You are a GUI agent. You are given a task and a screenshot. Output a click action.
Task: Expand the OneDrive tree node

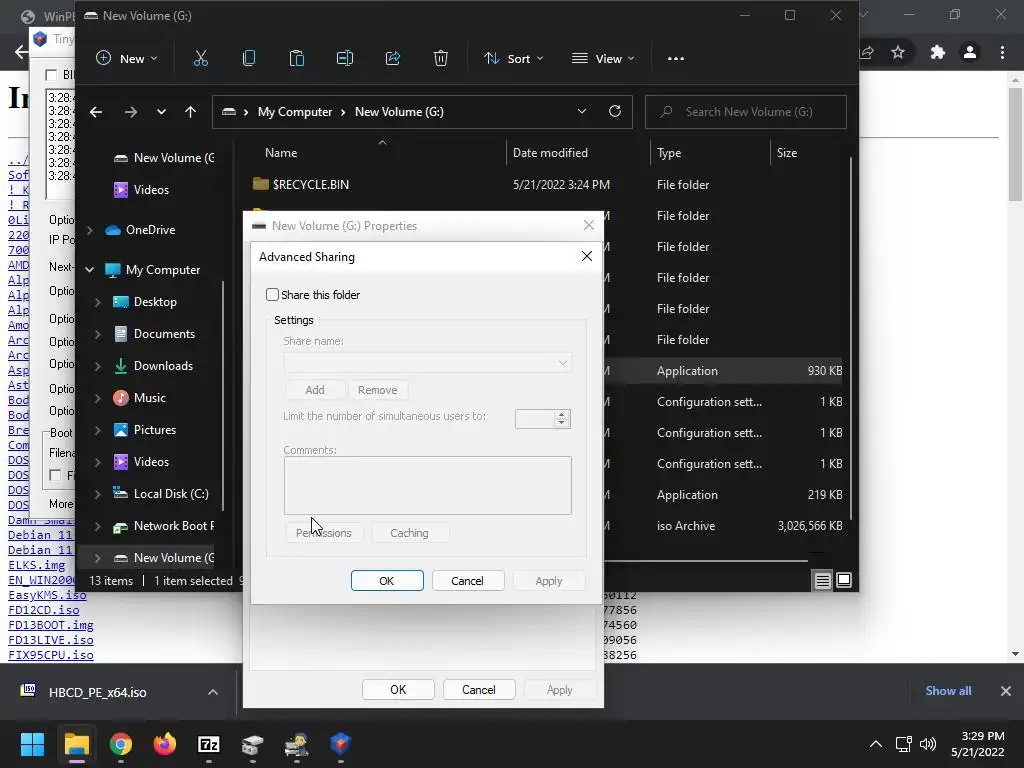point(89,230)
